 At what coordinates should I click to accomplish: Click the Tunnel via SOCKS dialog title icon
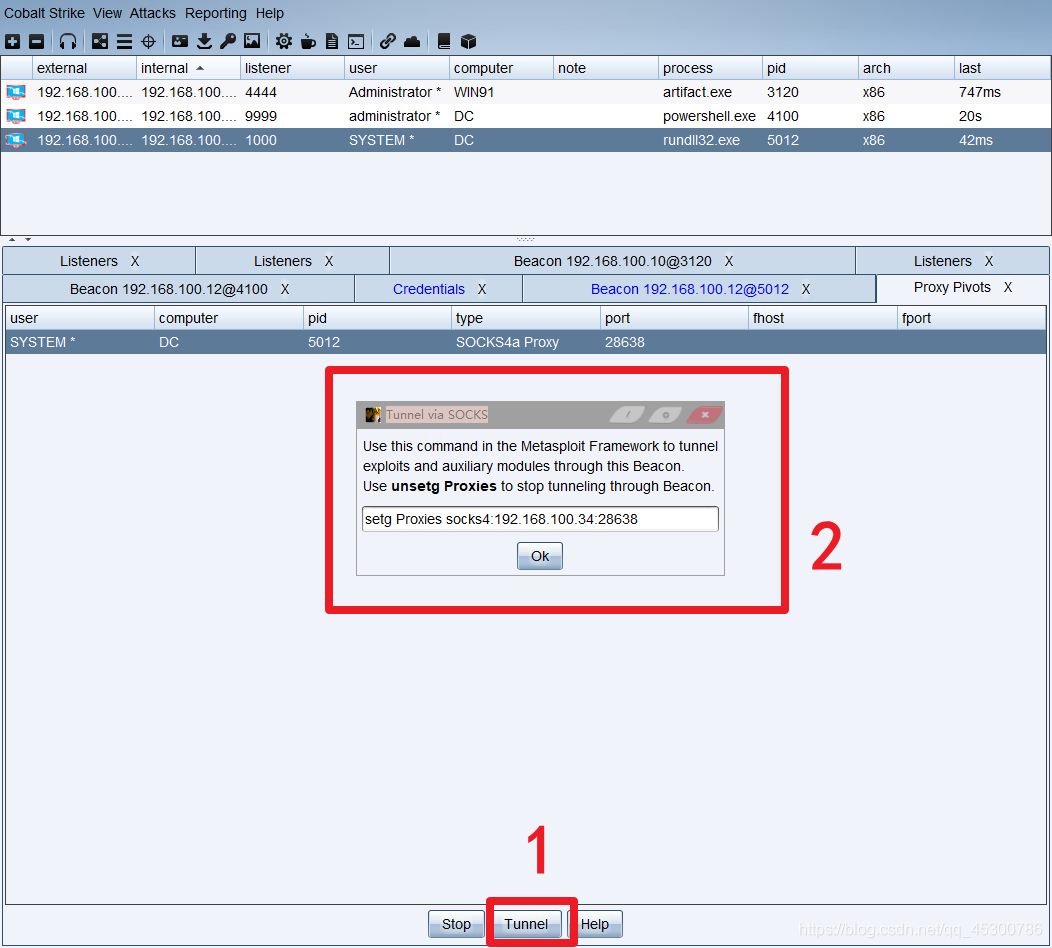click(373, 415)
